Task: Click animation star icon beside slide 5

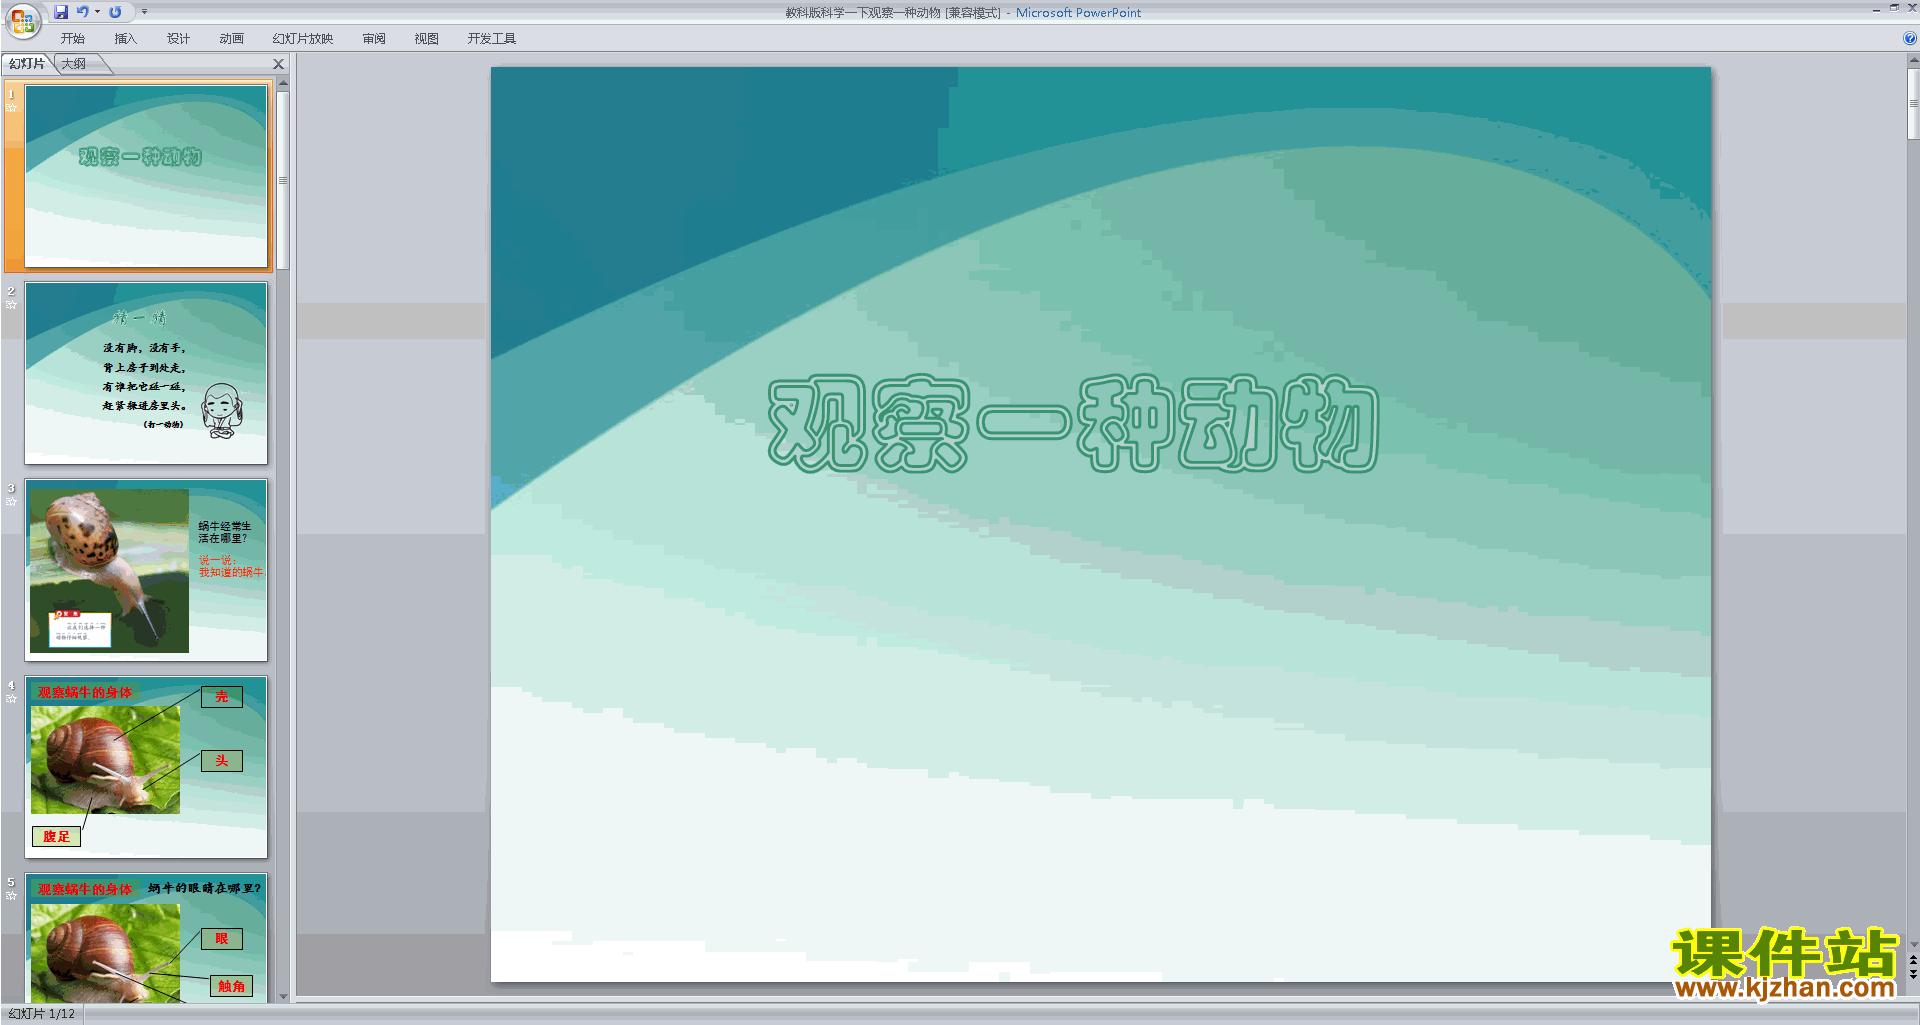Action: (11, 895)
